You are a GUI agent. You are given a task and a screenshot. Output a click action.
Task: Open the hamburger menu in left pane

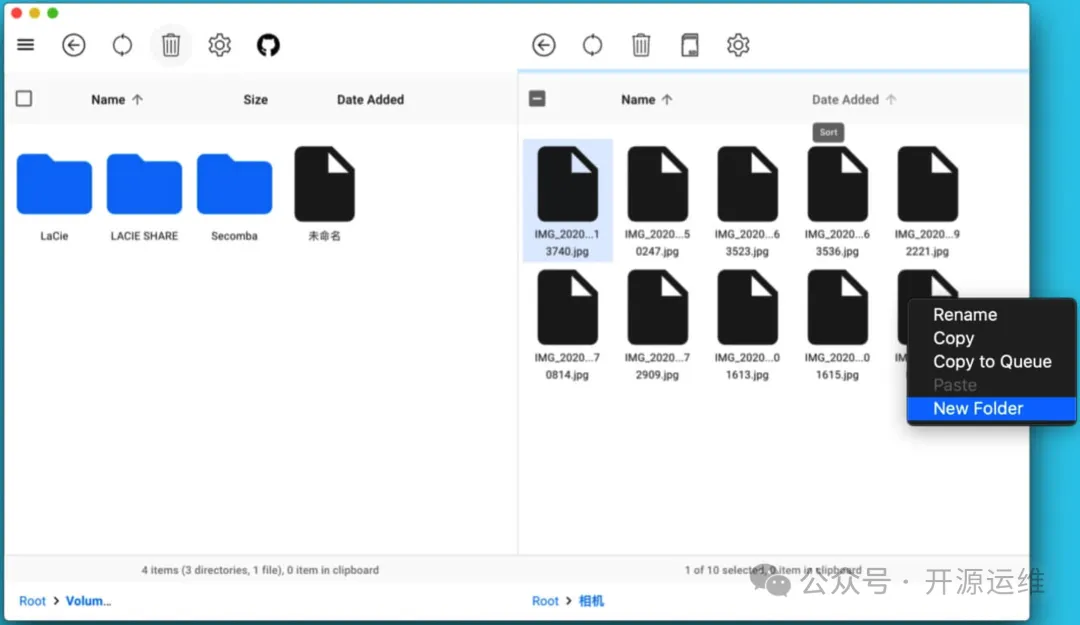pyautogui.click(x=26, y=45)
